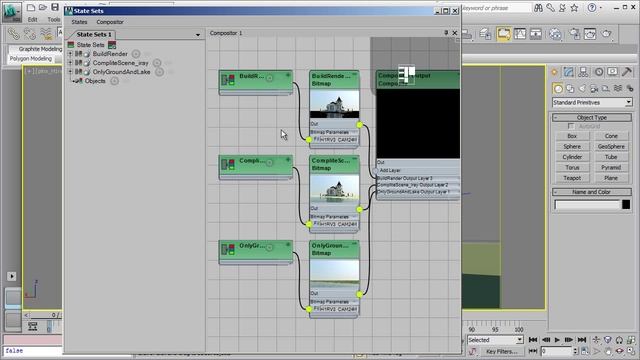Select the Space Warps category icon
The width and height of the screenshot is (640, 360).
pos(618,88)
